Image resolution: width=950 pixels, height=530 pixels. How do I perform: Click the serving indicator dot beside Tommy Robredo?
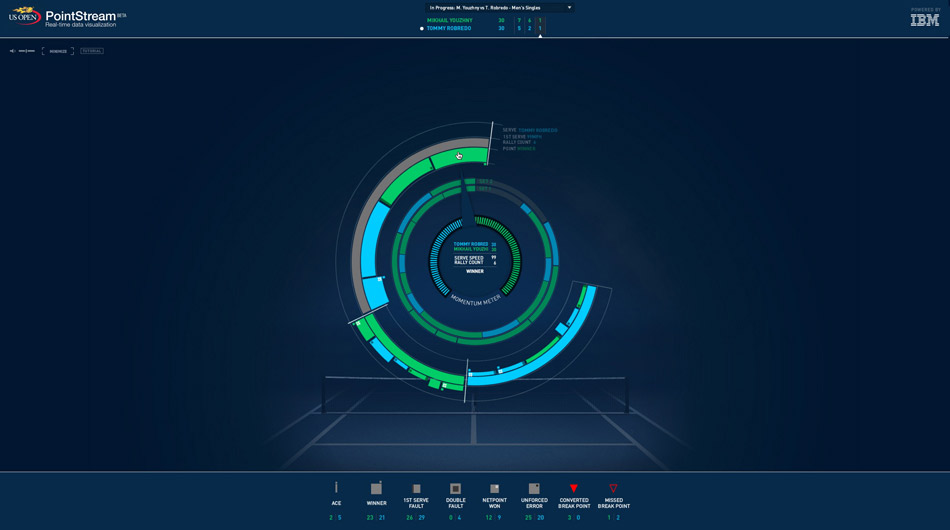point(422,28)
